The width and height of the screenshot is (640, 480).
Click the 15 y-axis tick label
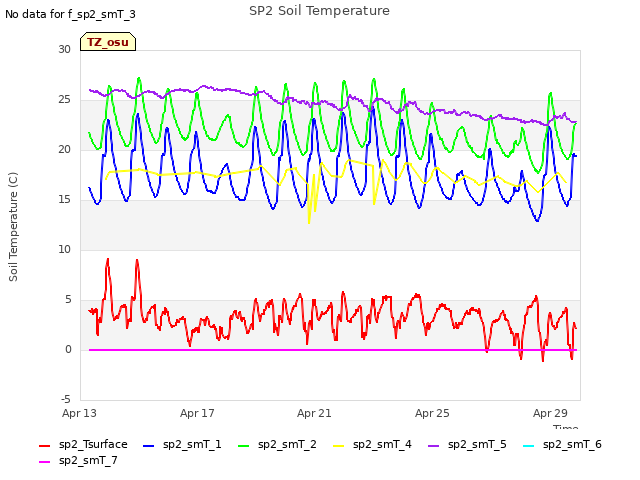tap(64, 200)
